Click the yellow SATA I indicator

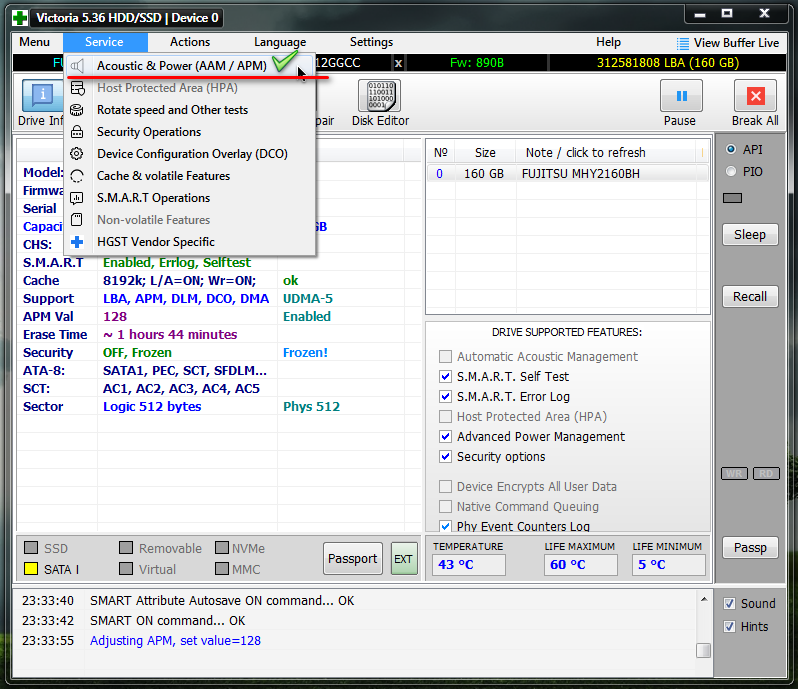pyautogui.click(x=31, y=568)
